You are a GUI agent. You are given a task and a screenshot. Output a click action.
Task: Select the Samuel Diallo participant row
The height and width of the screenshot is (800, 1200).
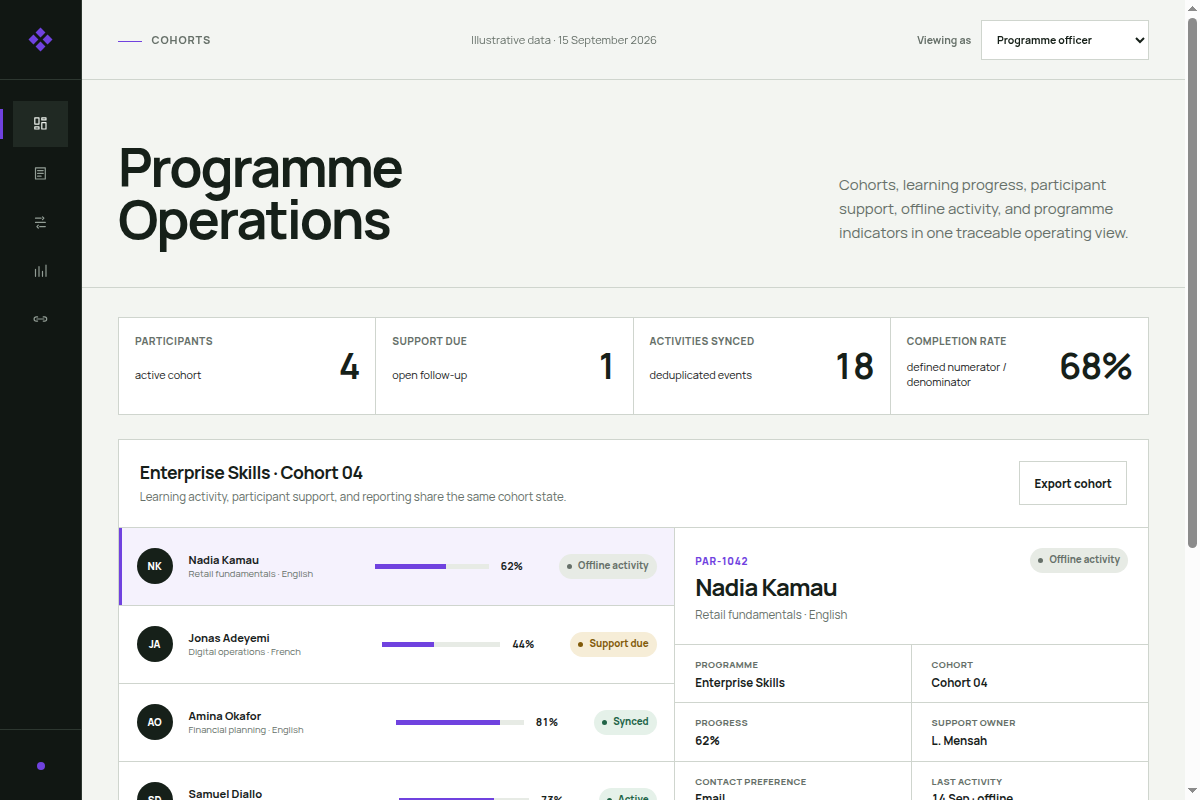(397, 781)
